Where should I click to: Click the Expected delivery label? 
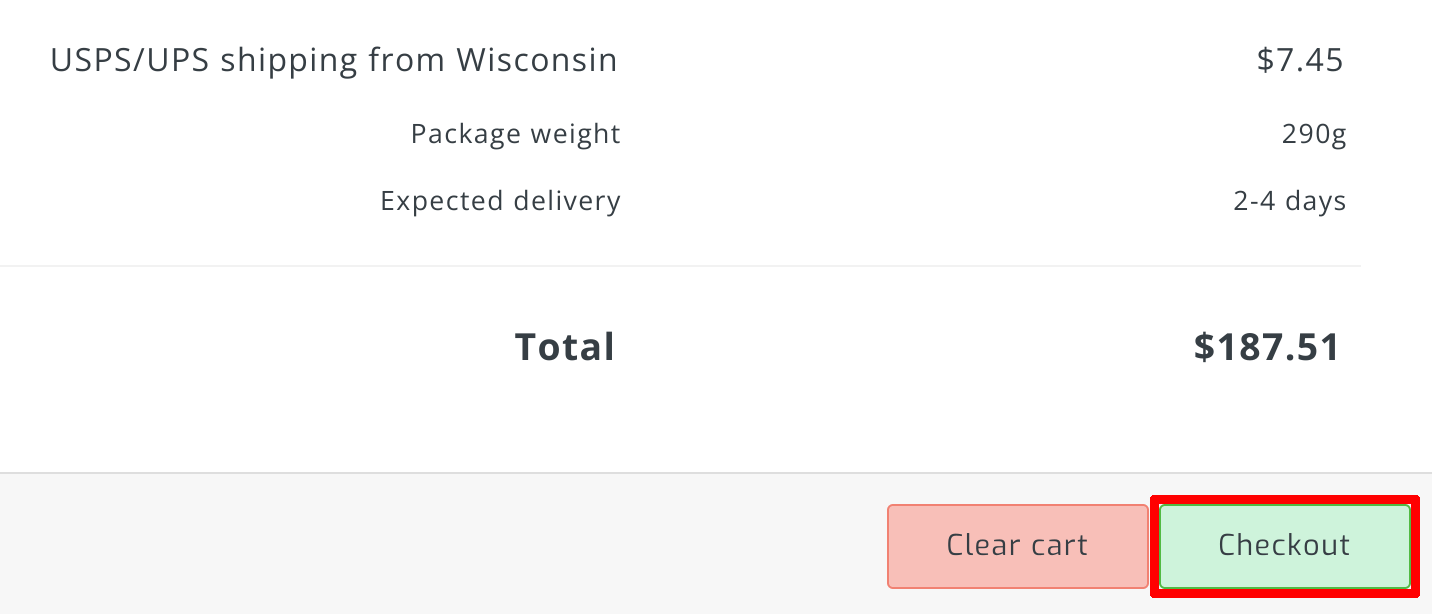tap(500, 201)
